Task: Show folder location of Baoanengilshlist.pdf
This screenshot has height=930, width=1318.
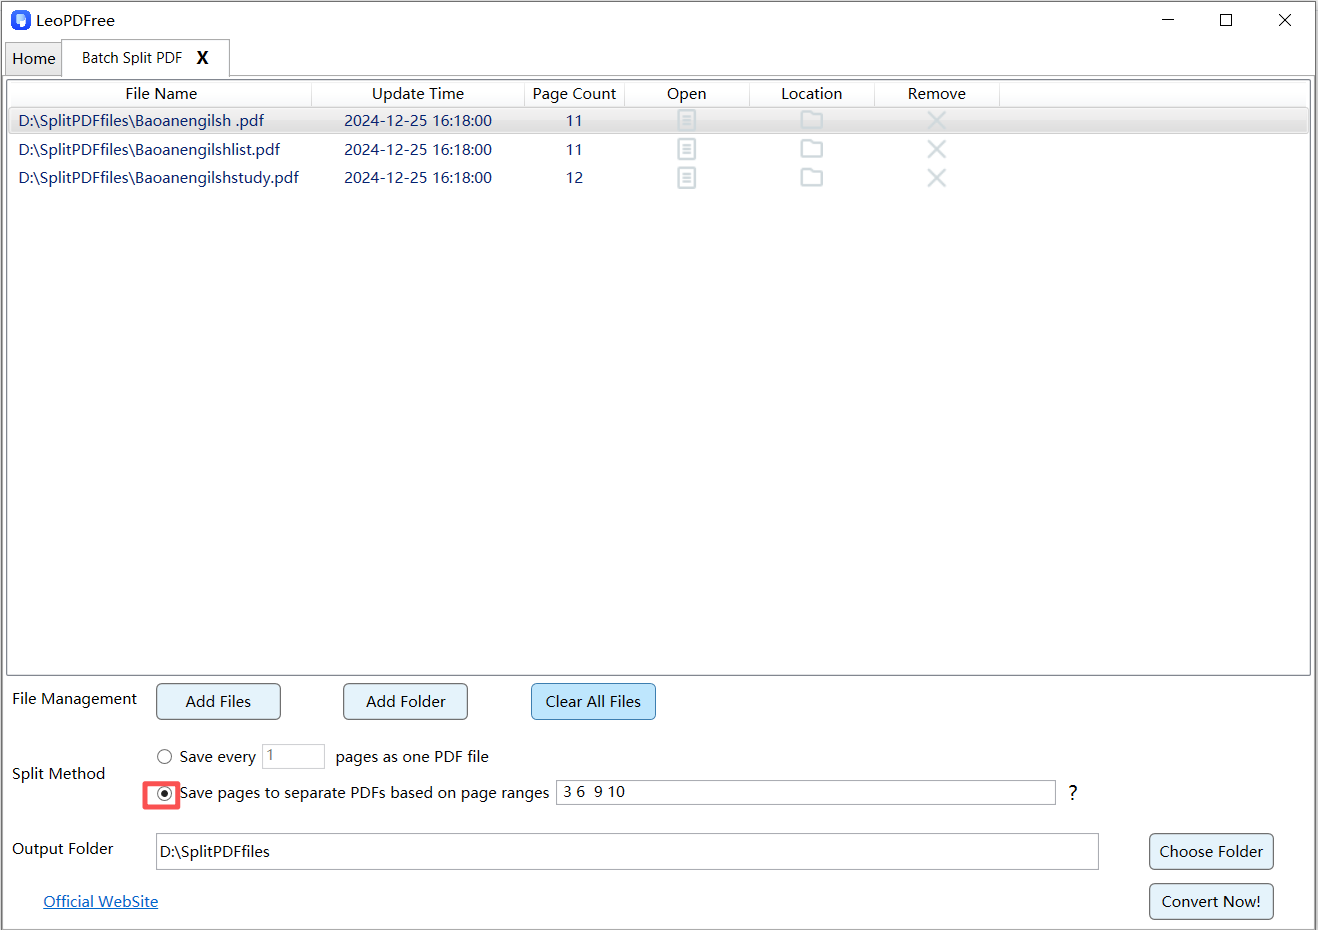Action: (811, 149)
